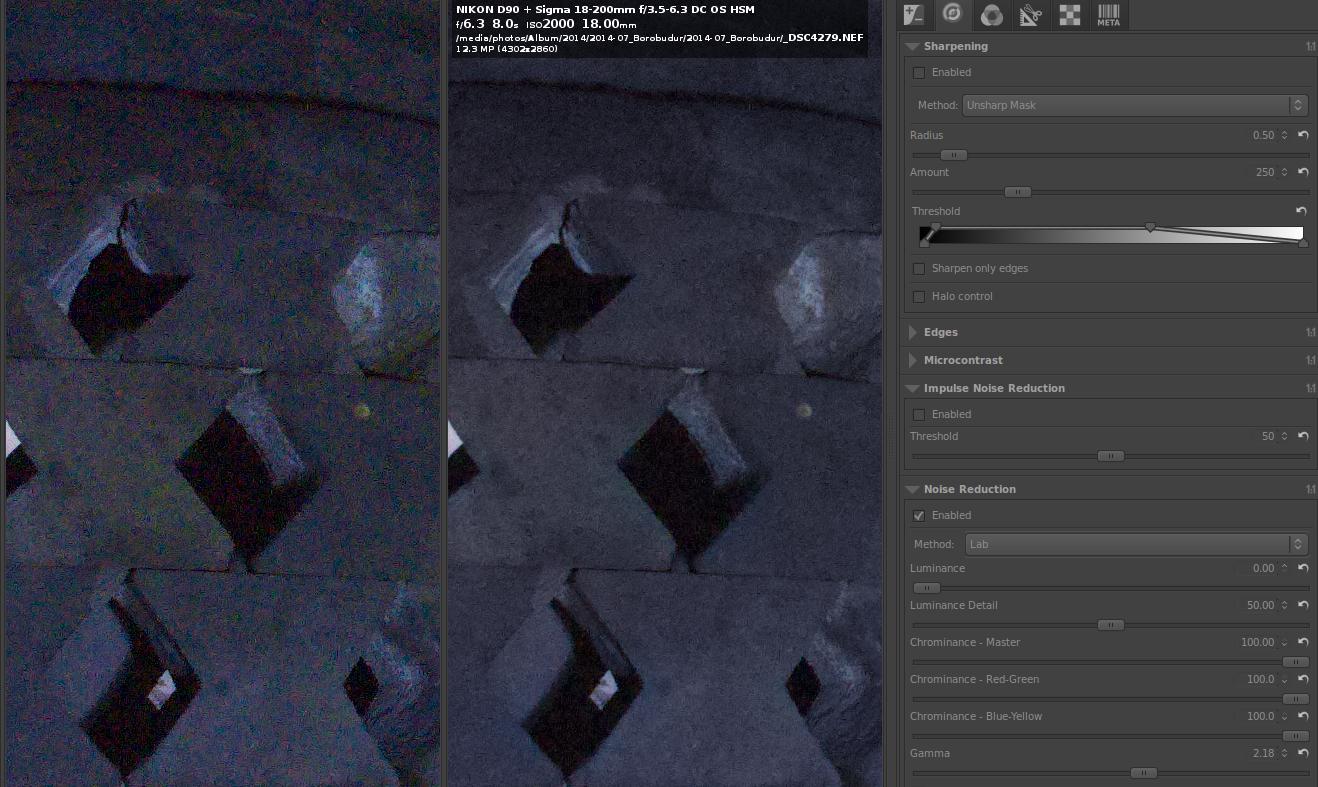Click the Chrominance - Red-Green slider handle
The width and height of the screenshot is (1318, 787).
(1295, 699)
